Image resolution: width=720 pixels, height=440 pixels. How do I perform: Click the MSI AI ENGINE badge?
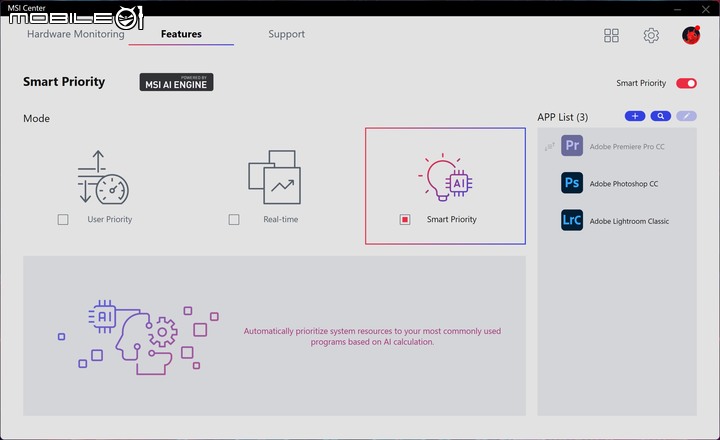click(x=176, y=82)
